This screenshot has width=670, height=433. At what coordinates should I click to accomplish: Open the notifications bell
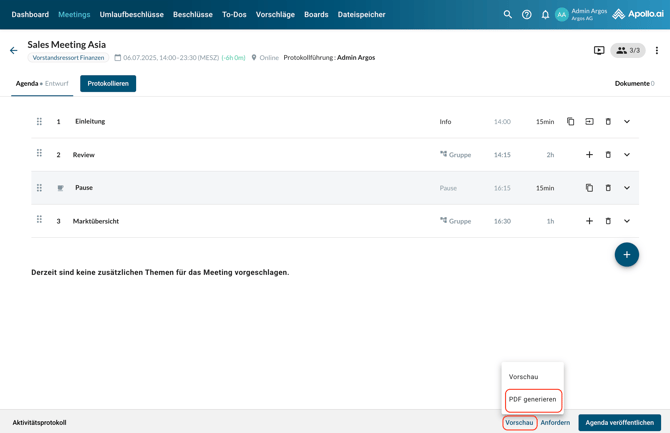pyautogui.click(x=545, y=15)
